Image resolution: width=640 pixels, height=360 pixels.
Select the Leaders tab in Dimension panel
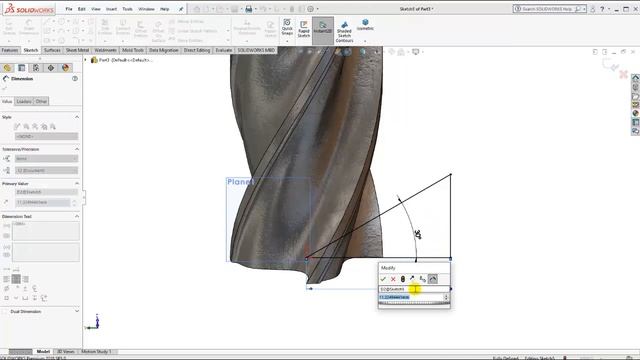[x=24, y=101]
